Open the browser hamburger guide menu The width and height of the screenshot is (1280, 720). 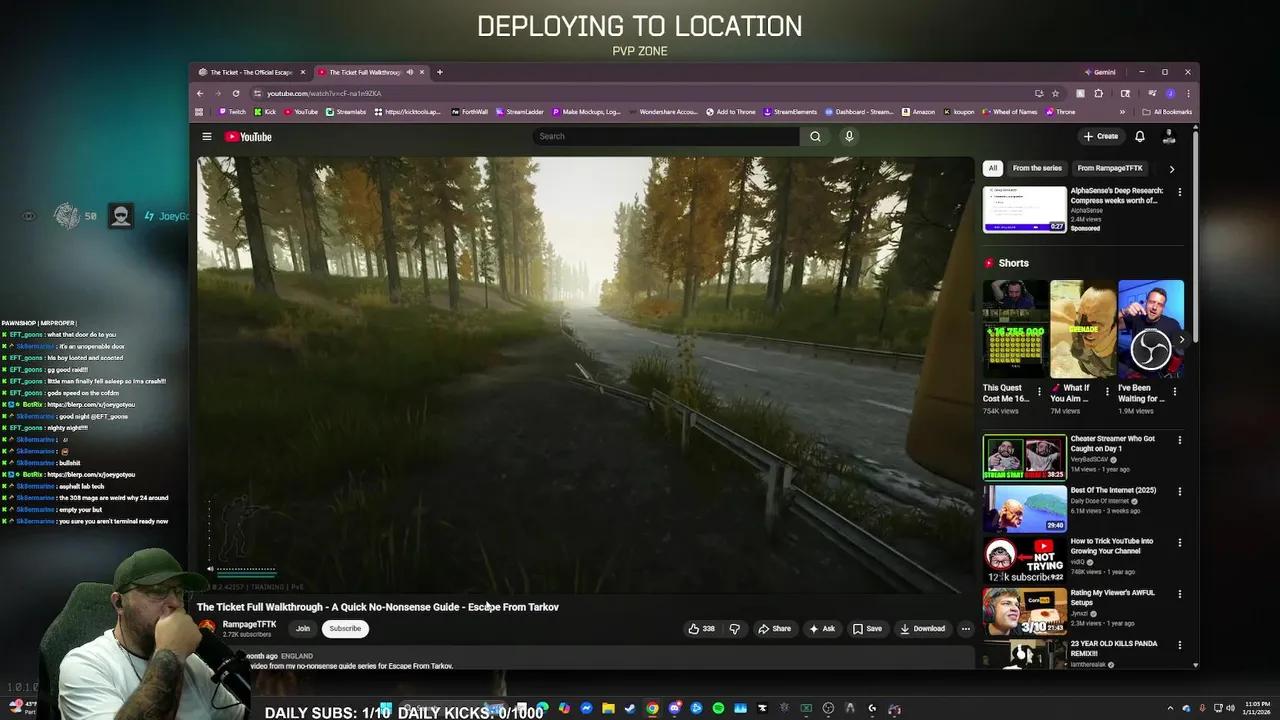206,136
